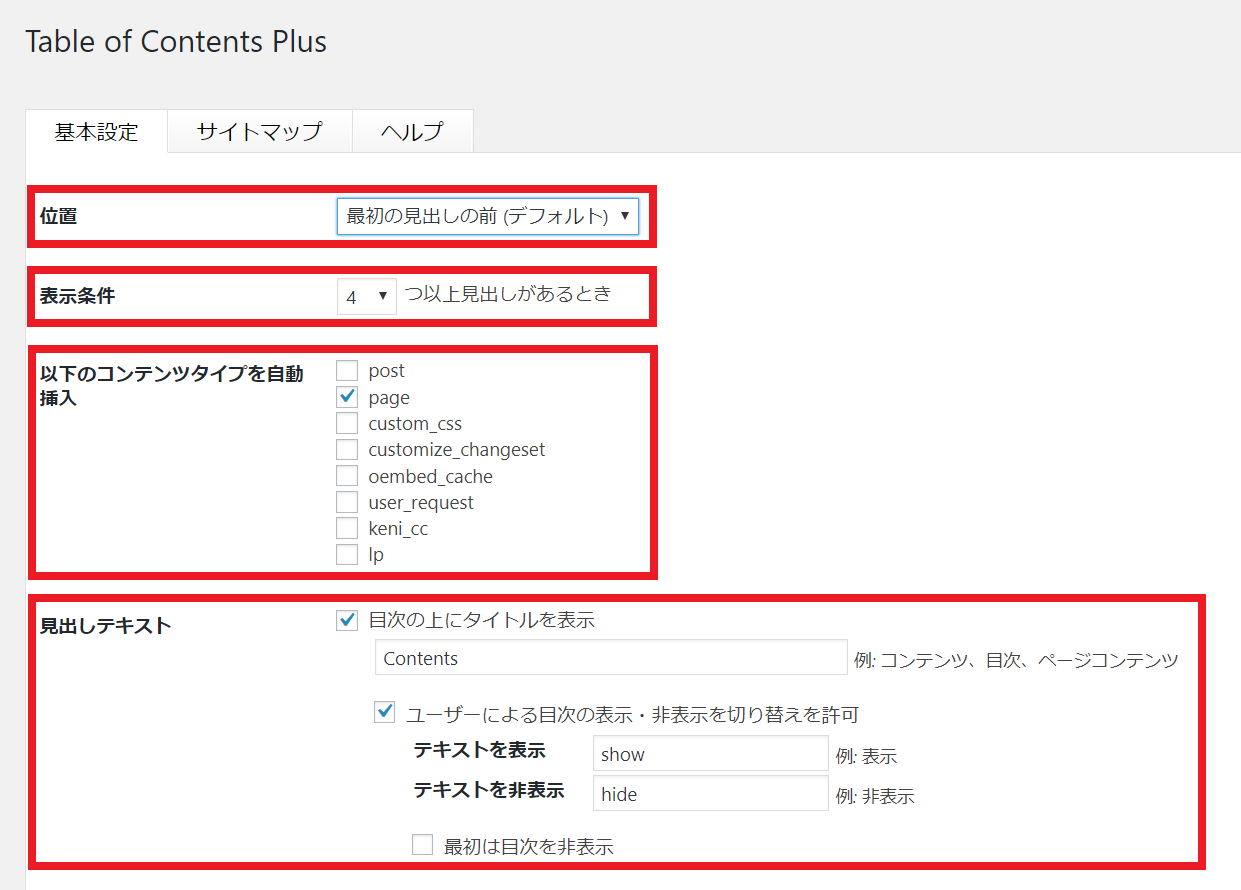Image resolution: width=1241 pixels, height=890 pixels.
Task: Click the 位置 setting label
Action: pyautogui.click(x=58, y=215)
